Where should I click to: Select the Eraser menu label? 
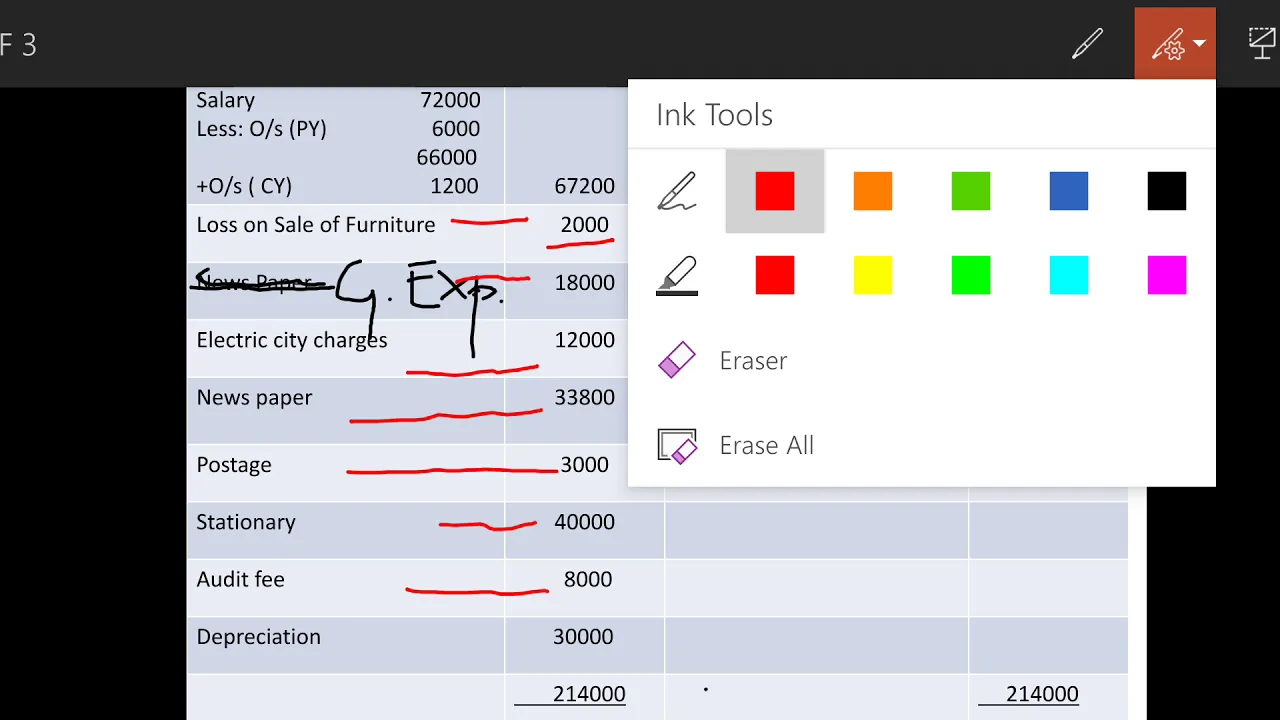point(753,361)
